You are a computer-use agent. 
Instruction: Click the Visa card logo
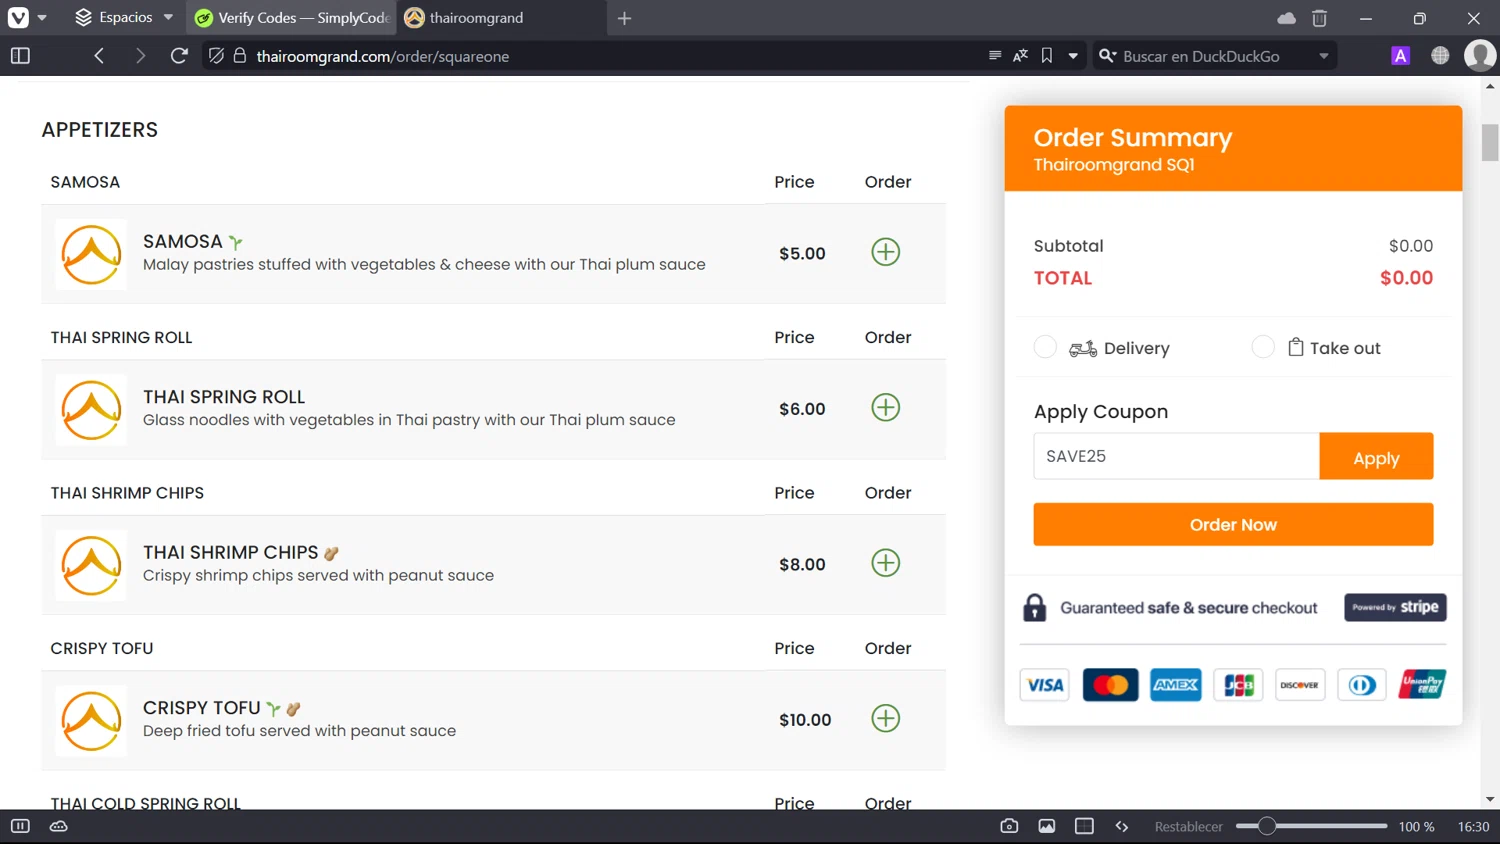tap(1045, 685)
